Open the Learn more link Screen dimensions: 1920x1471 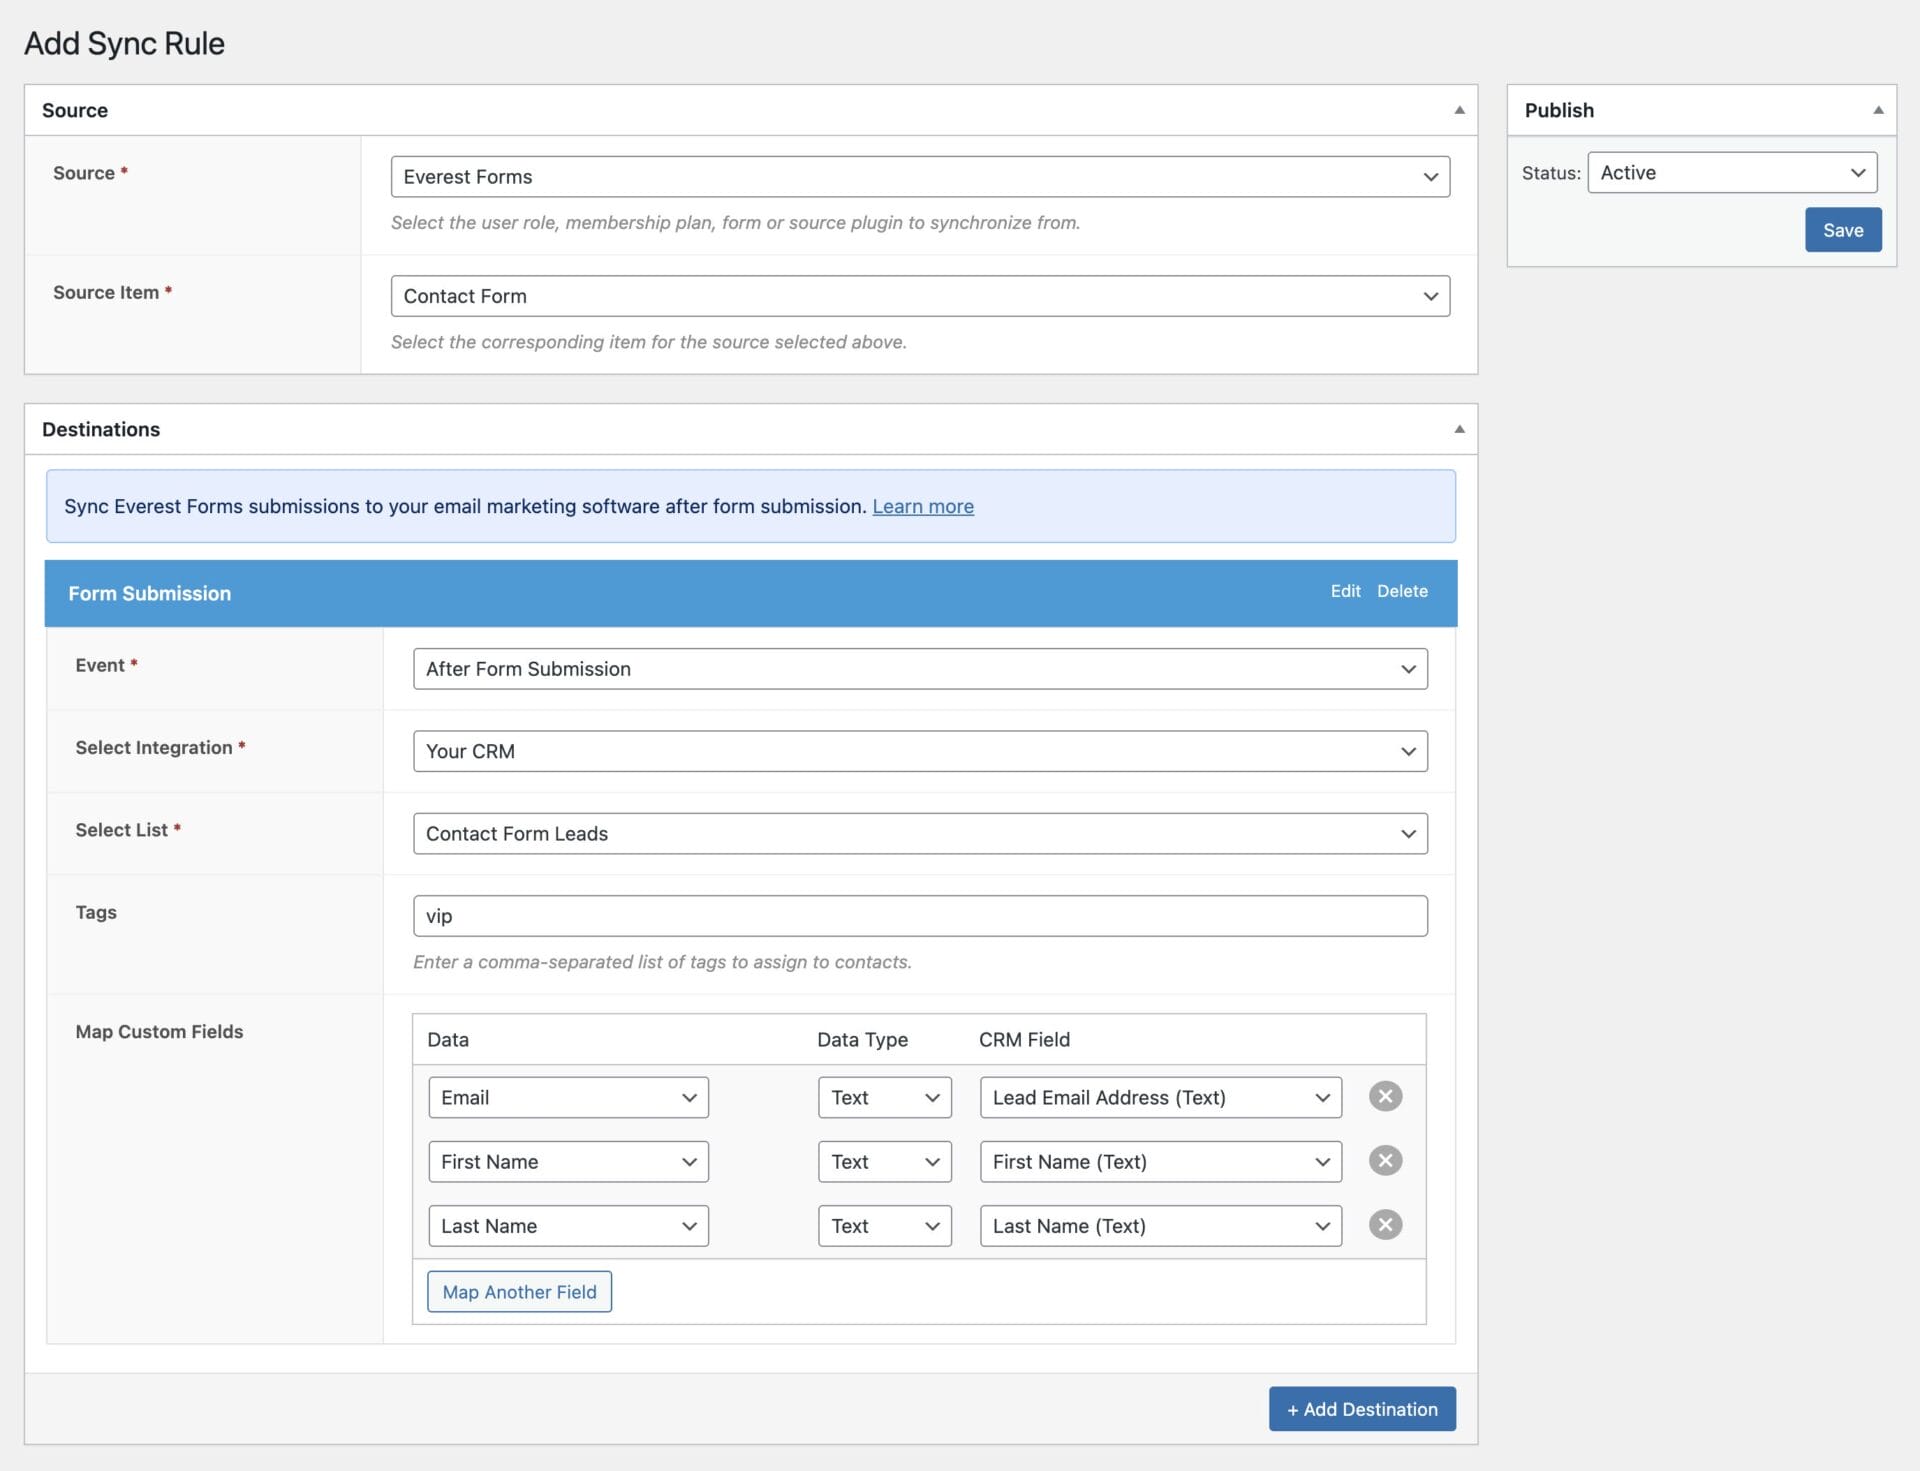[923, 506]
